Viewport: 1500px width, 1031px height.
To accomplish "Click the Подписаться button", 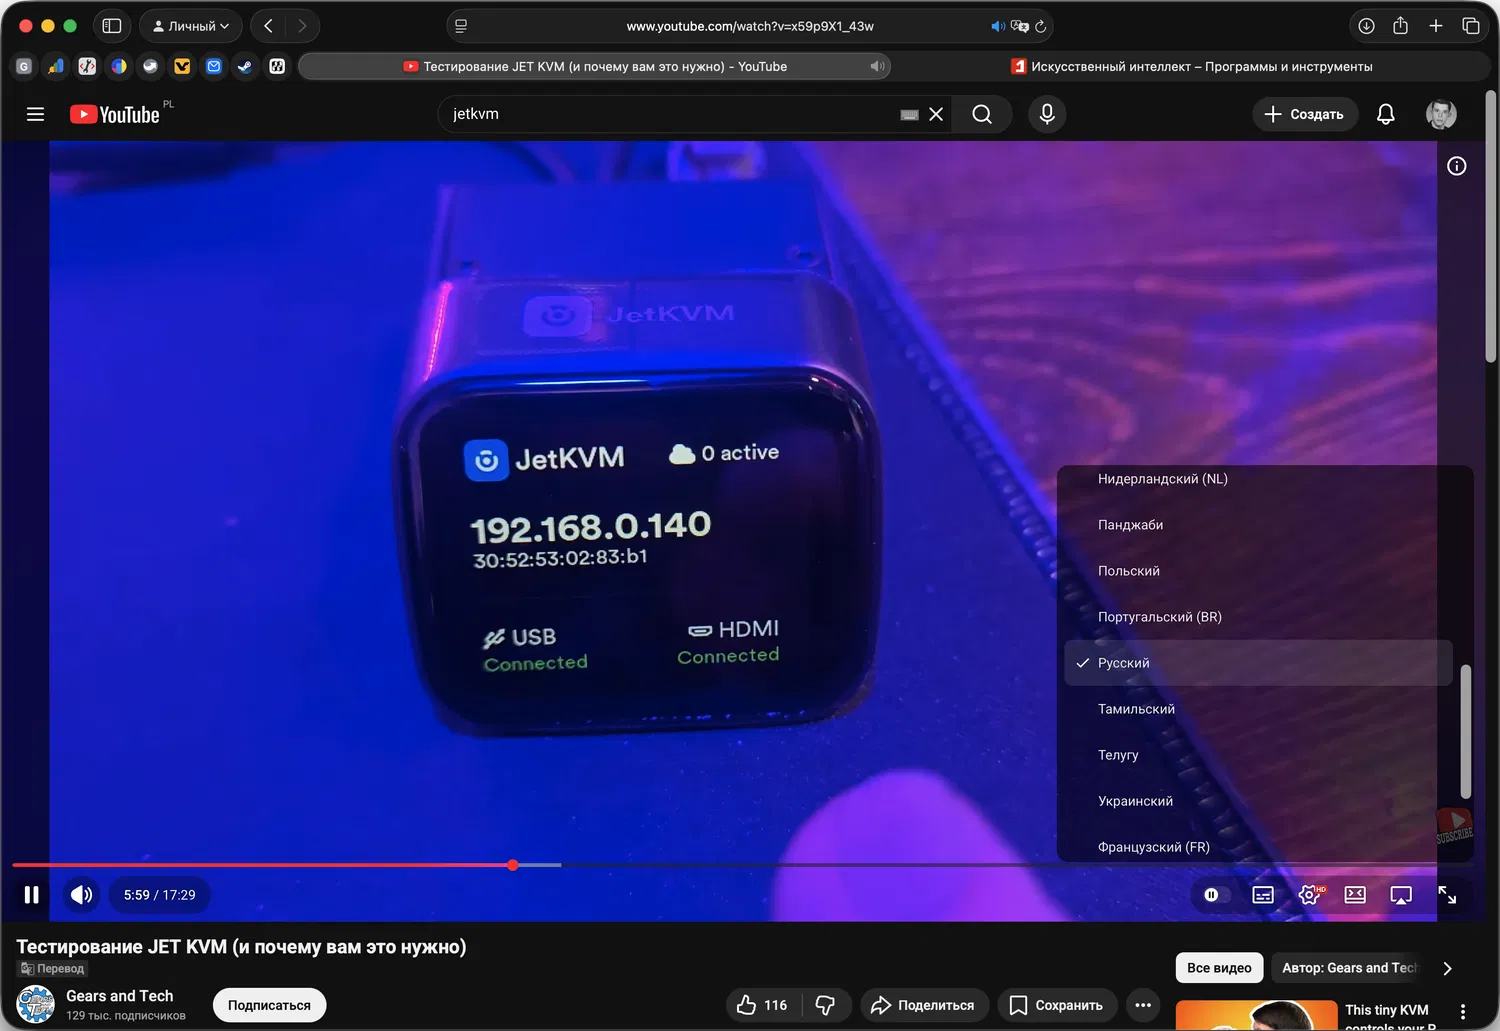I will pos(269,1005).
